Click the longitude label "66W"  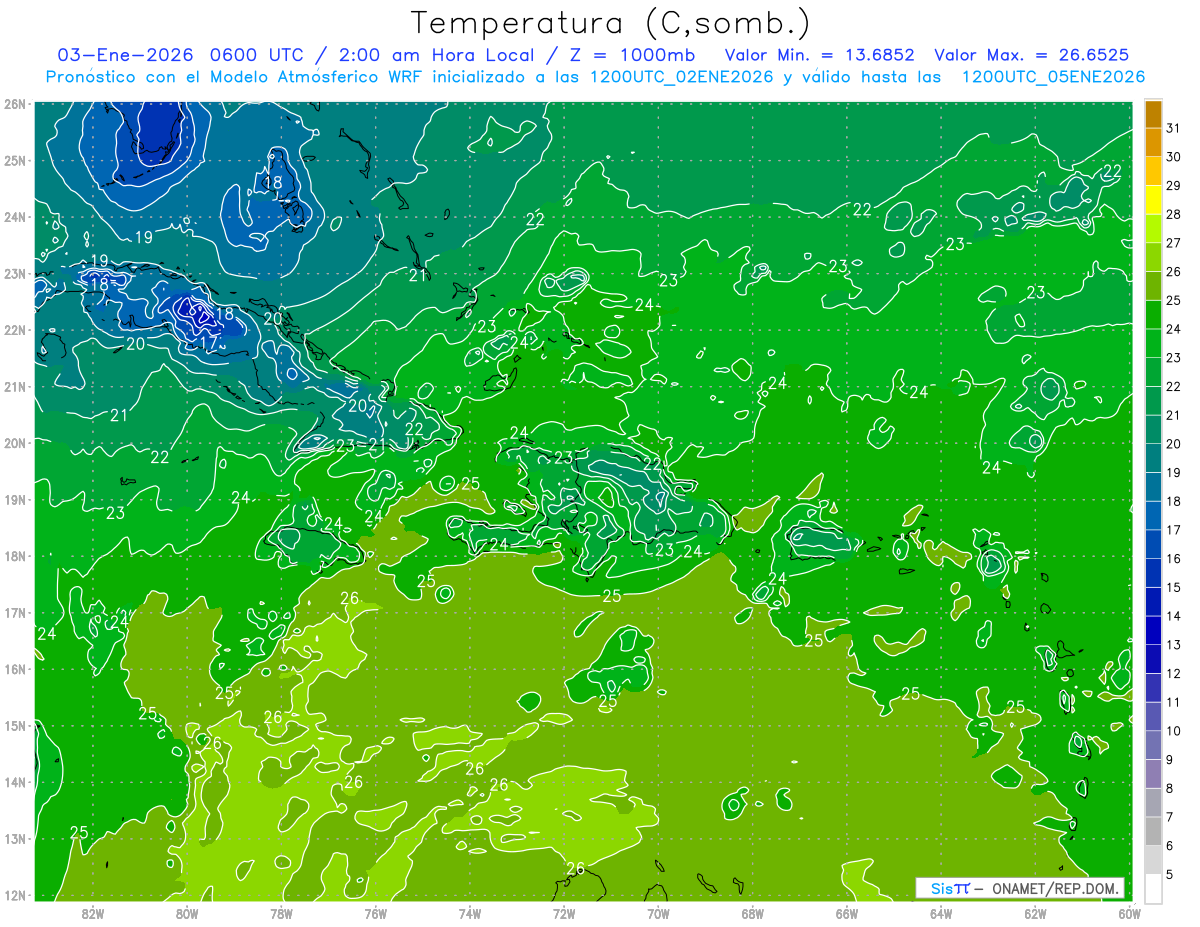846,913
